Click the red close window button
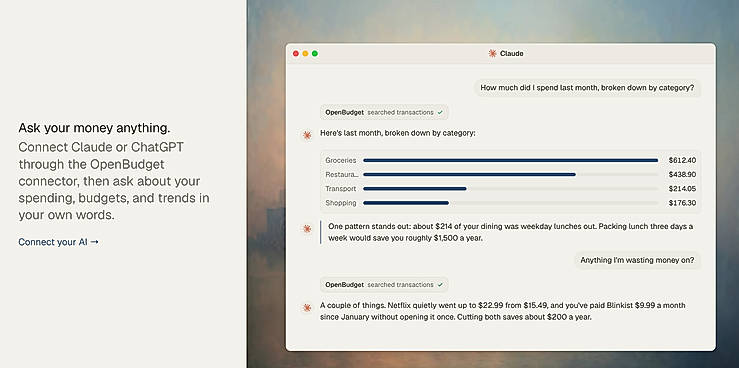This screenshot has width=739, height=368. [296, 54]
